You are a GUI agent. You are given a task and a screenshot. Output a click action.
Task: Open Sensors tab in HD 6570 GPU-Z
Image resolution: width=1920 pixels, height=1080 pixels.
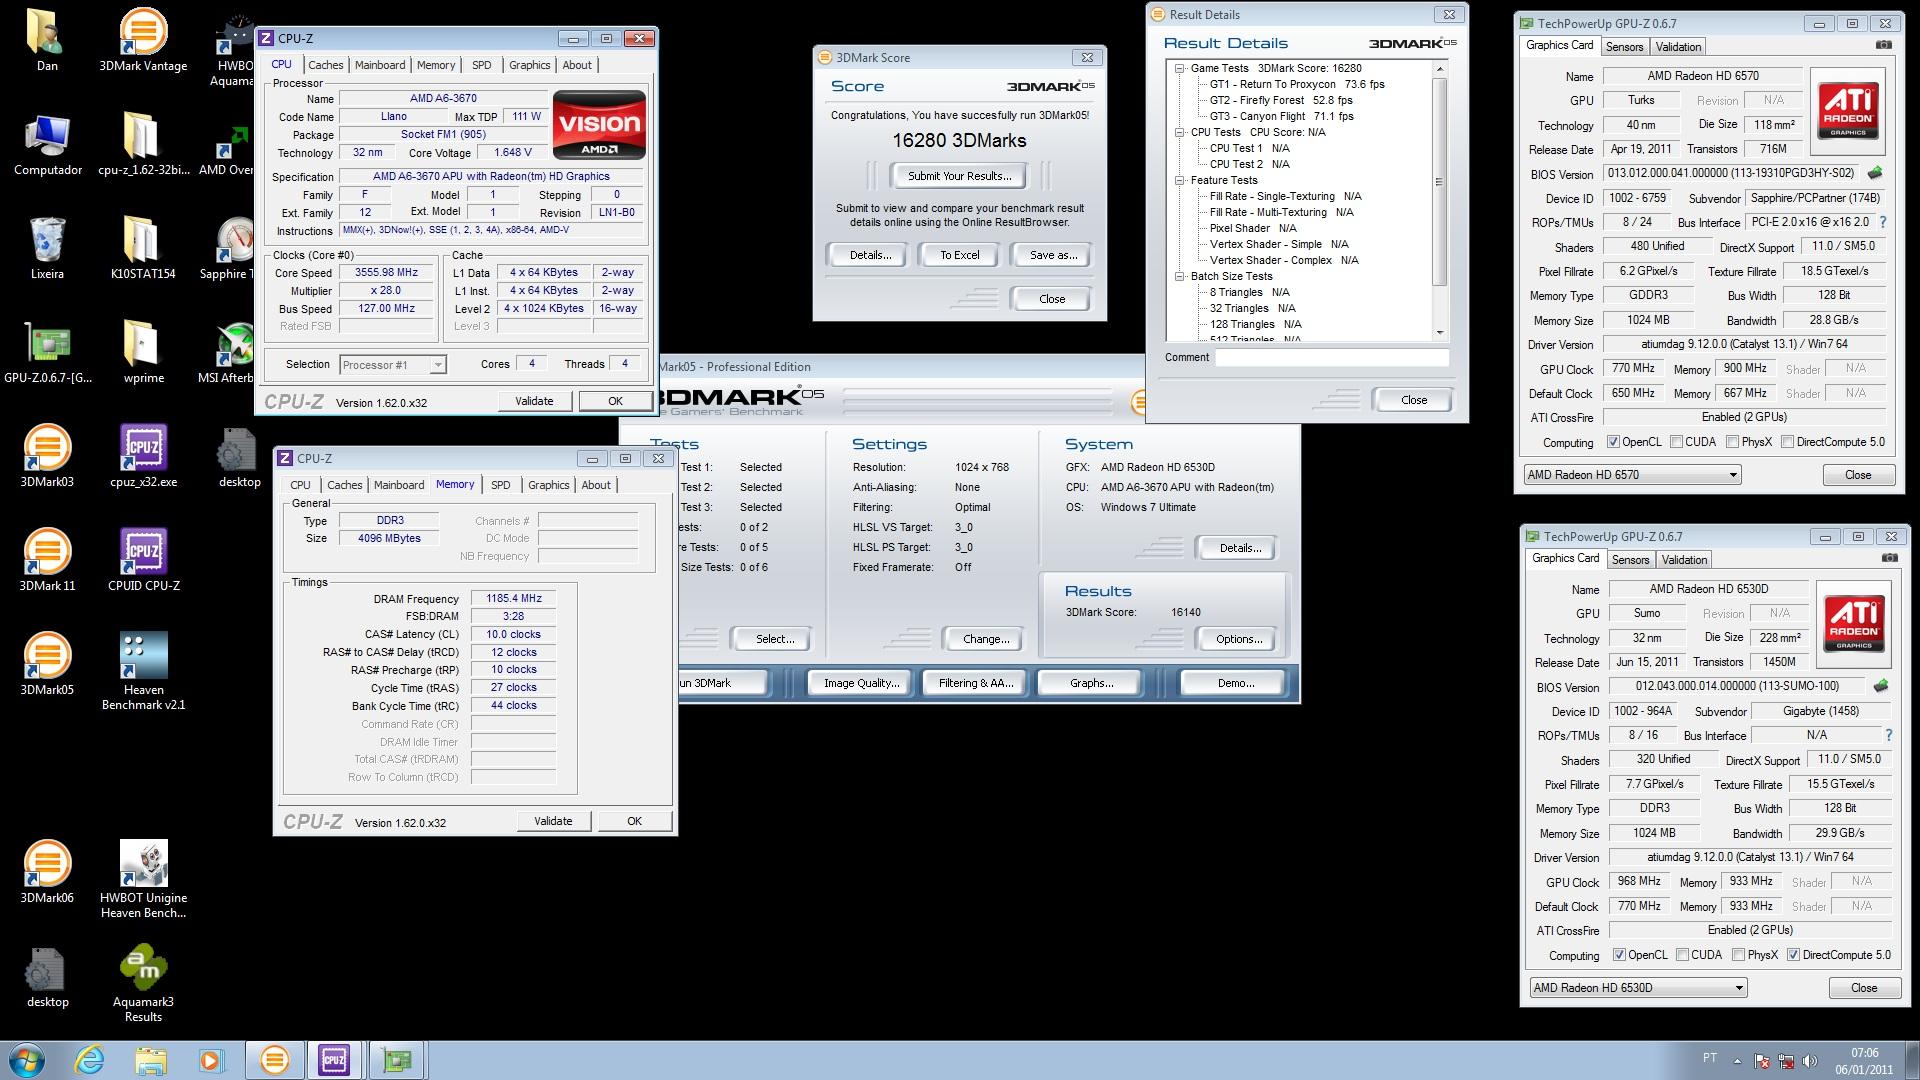(x=1624, y=47)
